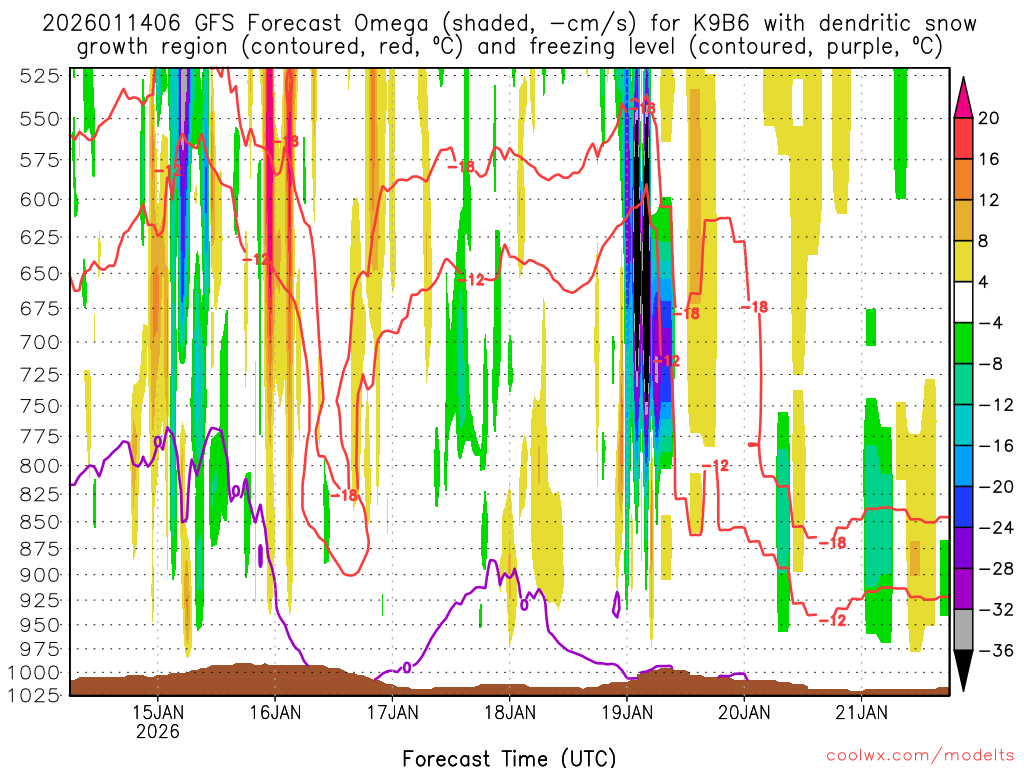Select the 21JAN tick label
This screenshot has height=768, width=1024.
coord(861,712)
